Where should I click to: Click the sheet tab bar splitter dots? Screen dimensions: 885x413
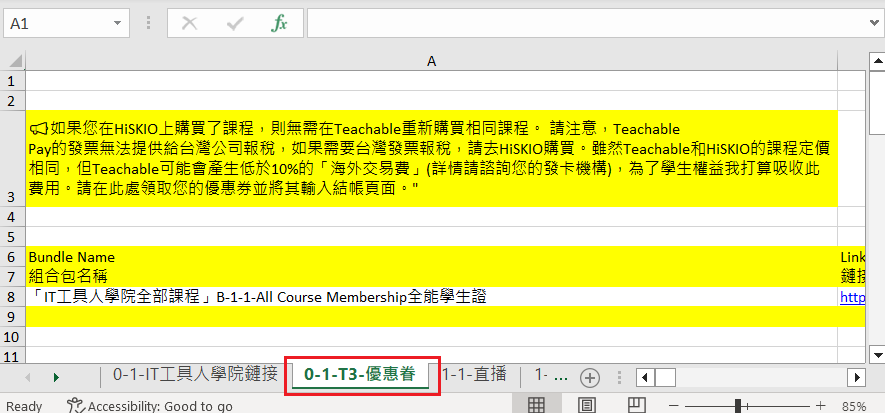tap(619, 377)
